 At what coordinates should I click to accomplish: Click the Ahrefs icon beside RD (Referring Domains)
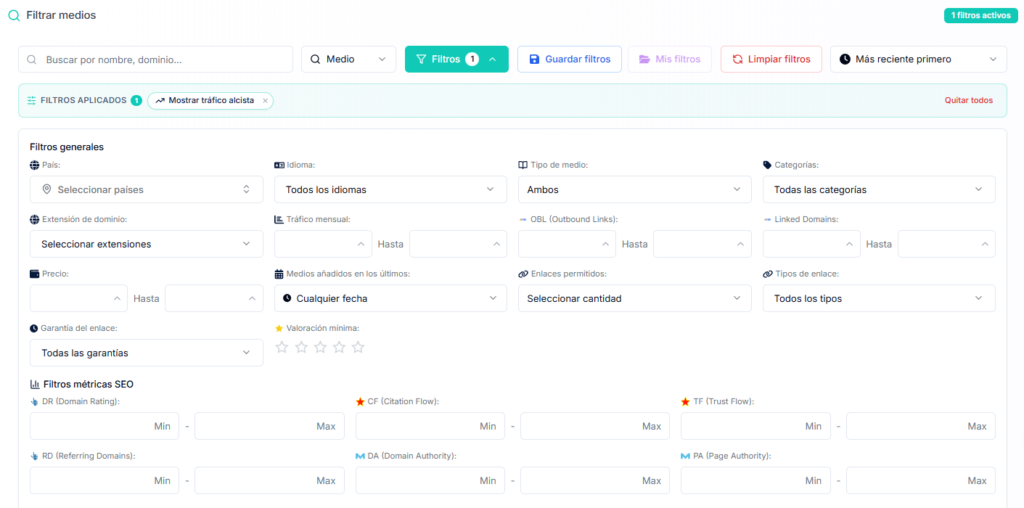tap(35, 456)
